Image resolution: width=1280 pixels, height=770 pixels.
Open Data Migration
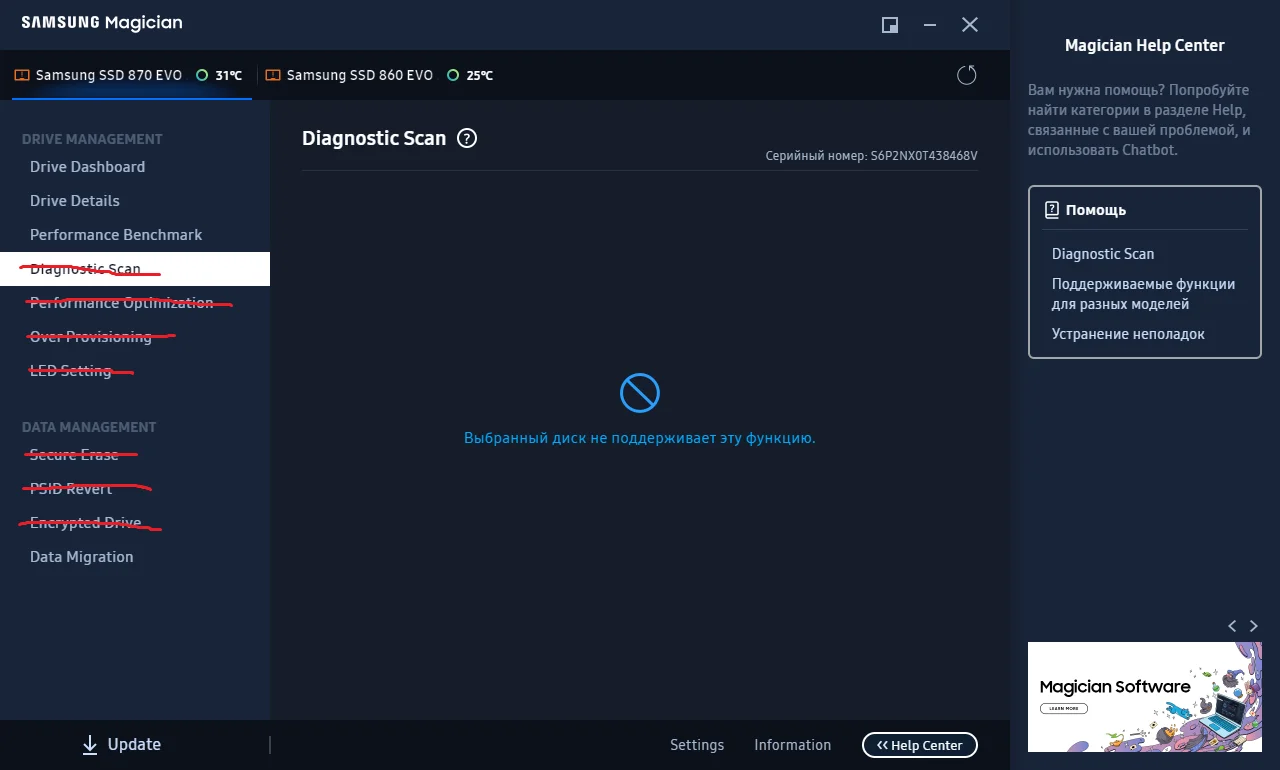[82, 557]
